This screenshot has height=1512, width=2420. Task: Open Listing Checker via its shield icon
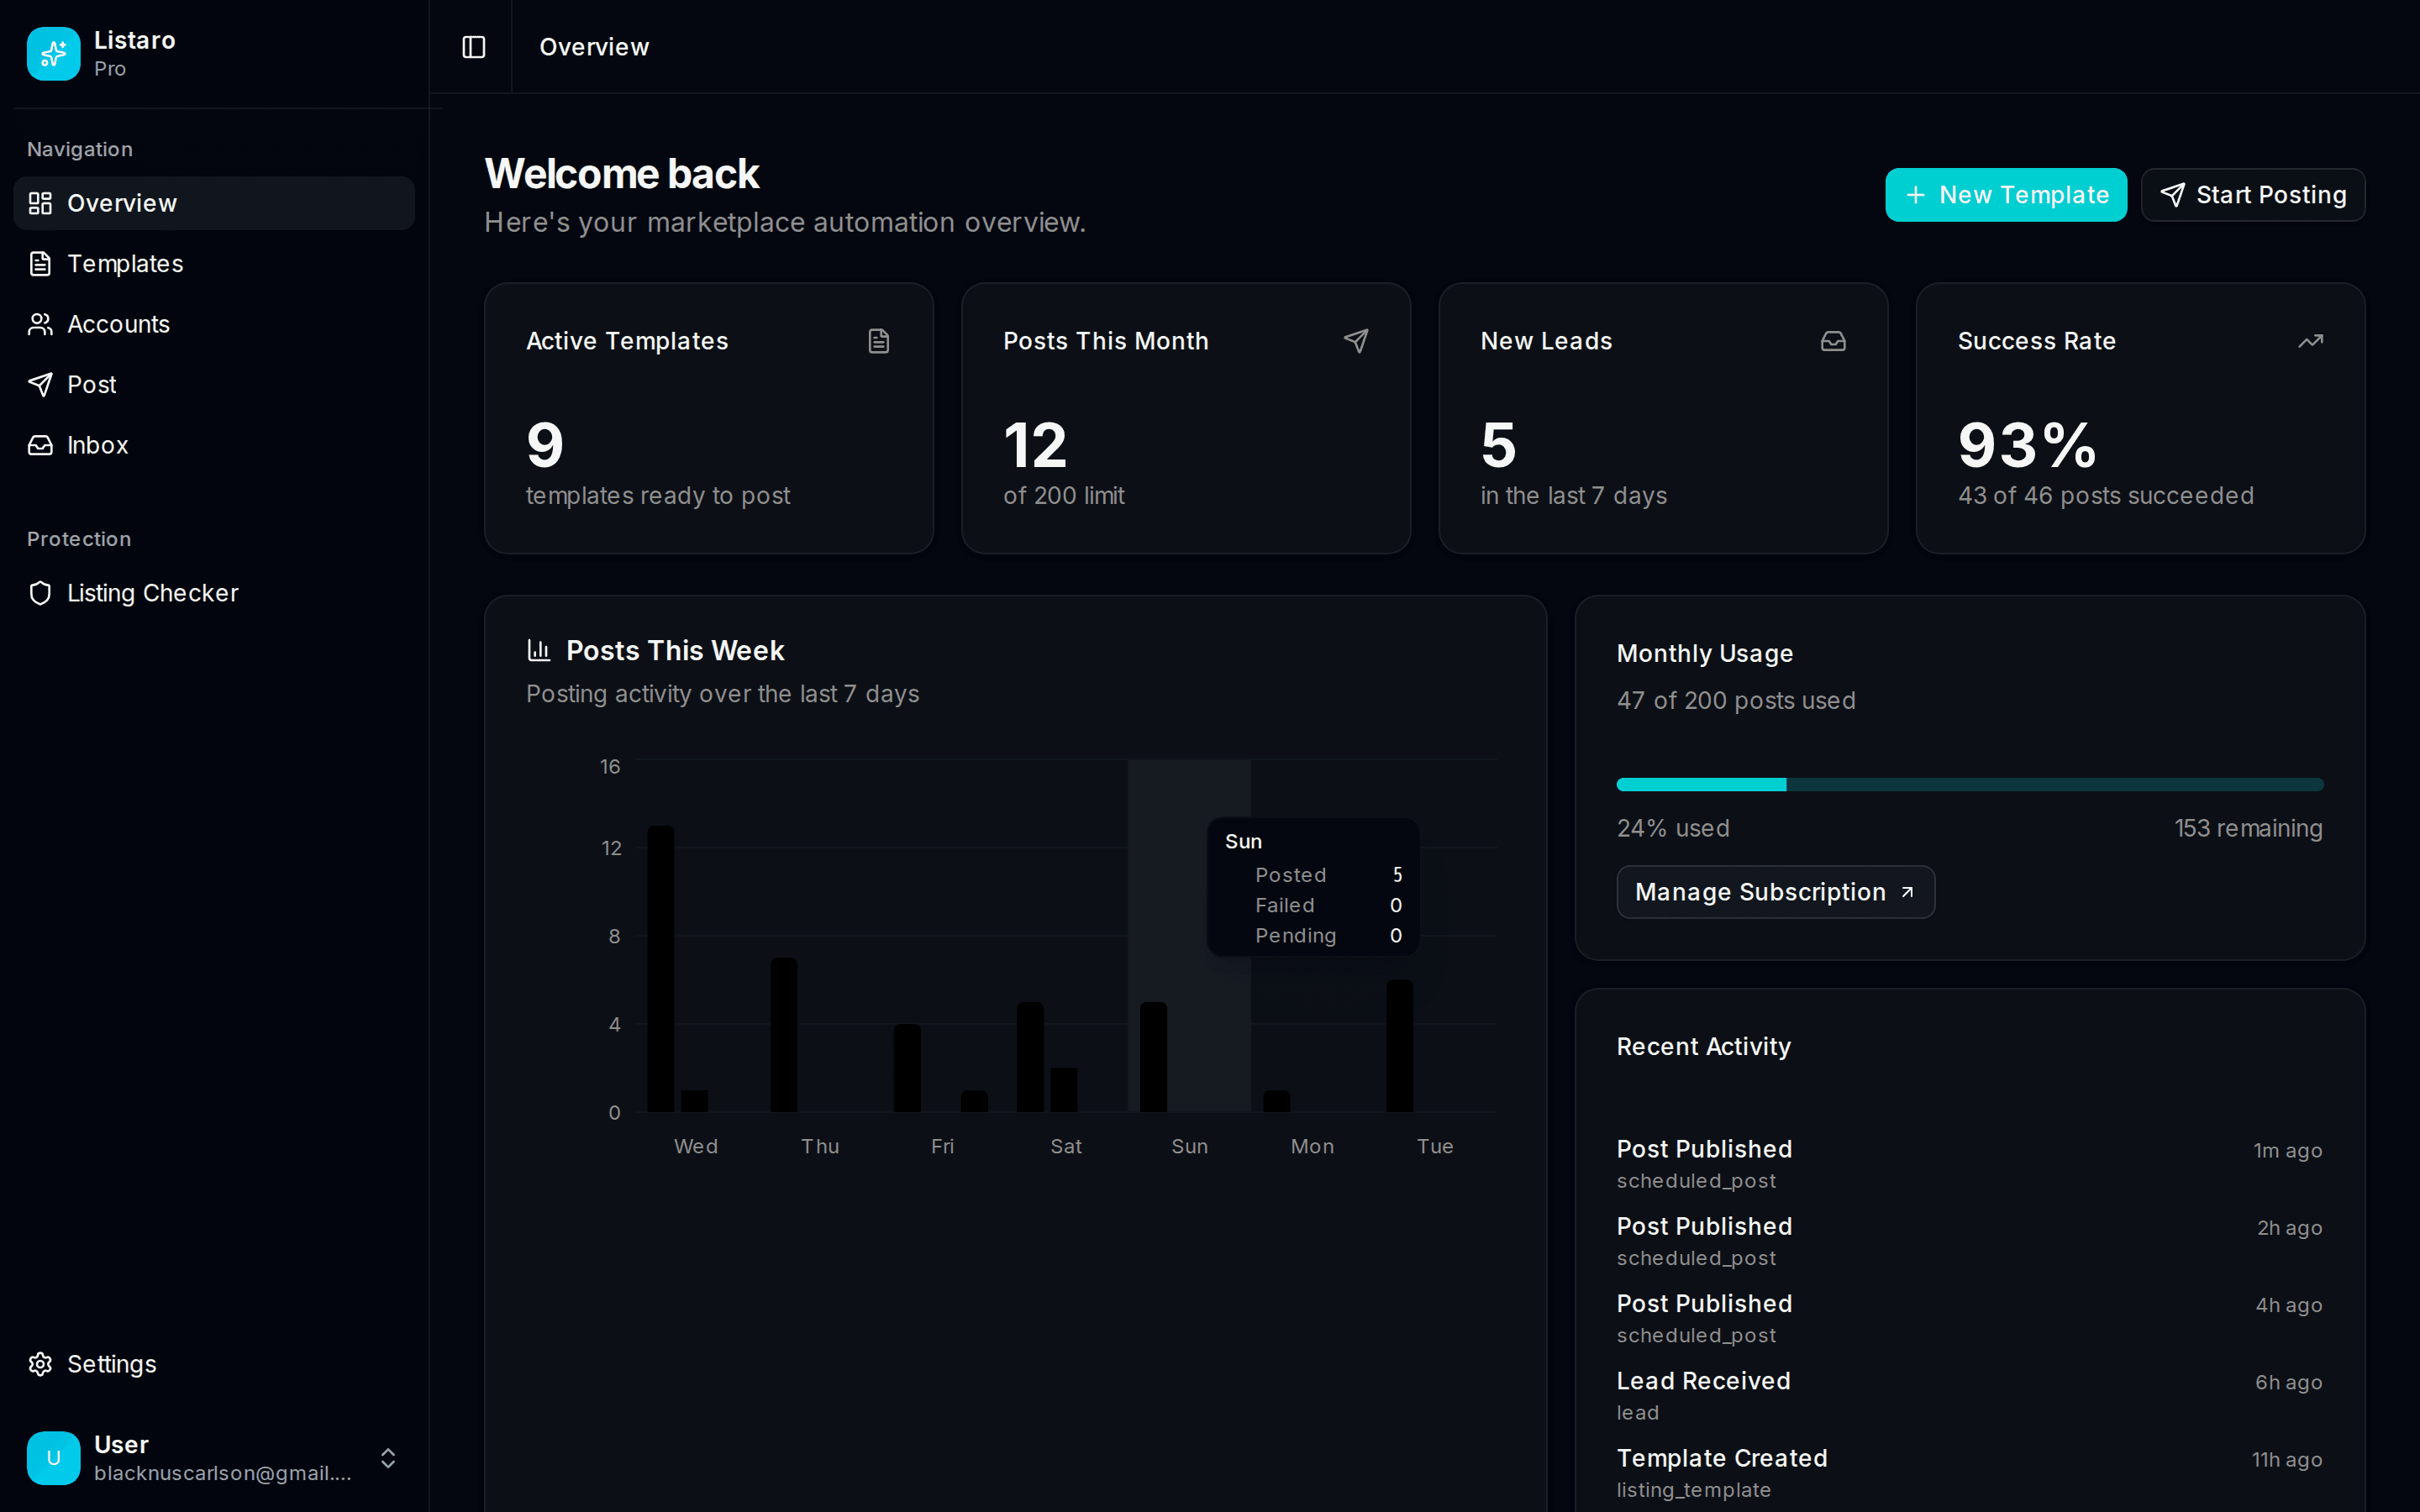tap(40, 593)
